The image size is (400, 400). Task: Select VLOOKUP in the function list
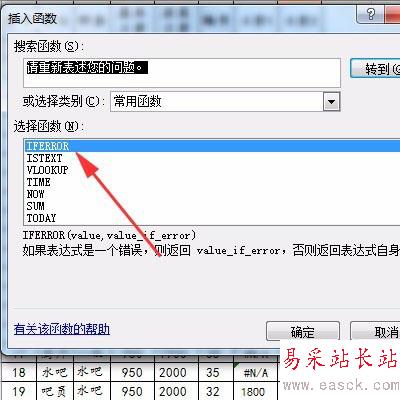[213, 170]
